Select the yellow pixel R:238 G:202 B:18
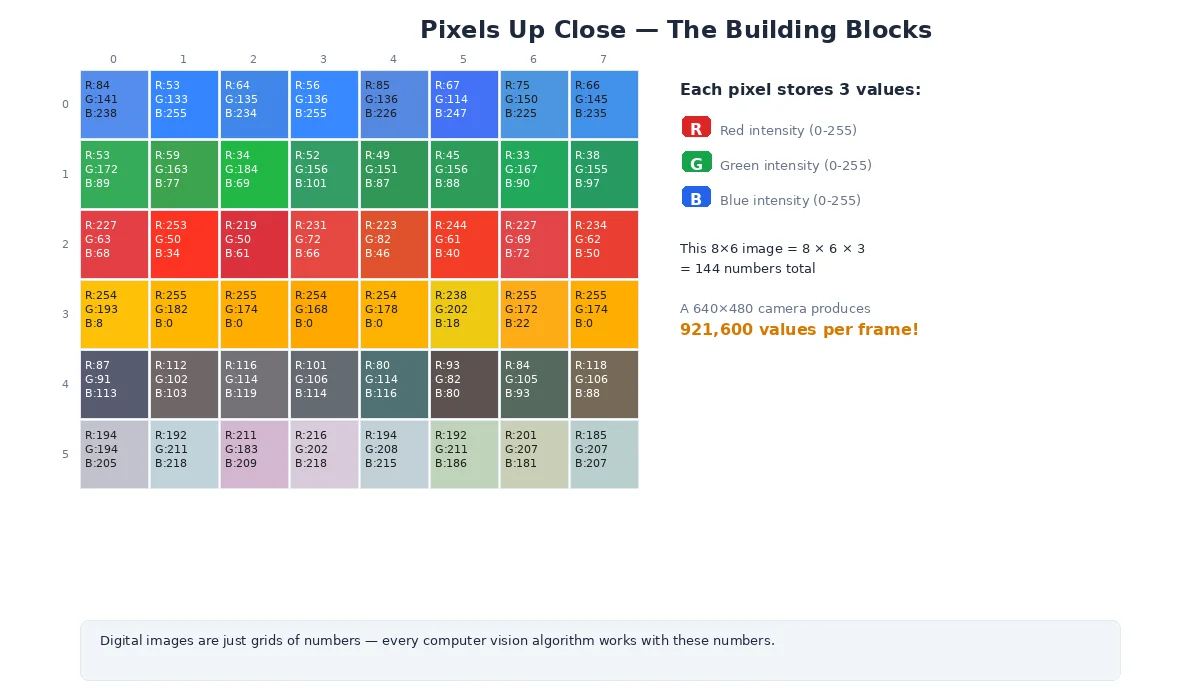 click(x=464, y=314)
